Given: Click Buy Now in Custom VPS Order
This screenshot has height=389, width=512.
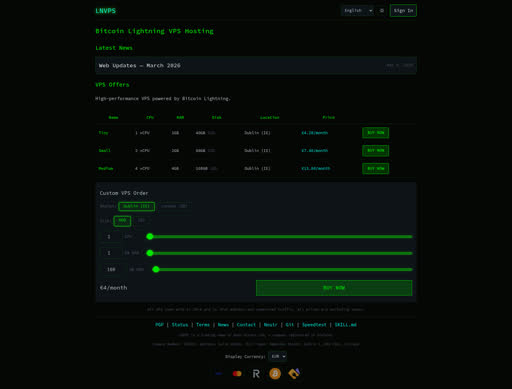Looking at the screenshot, I should [334, 288].
